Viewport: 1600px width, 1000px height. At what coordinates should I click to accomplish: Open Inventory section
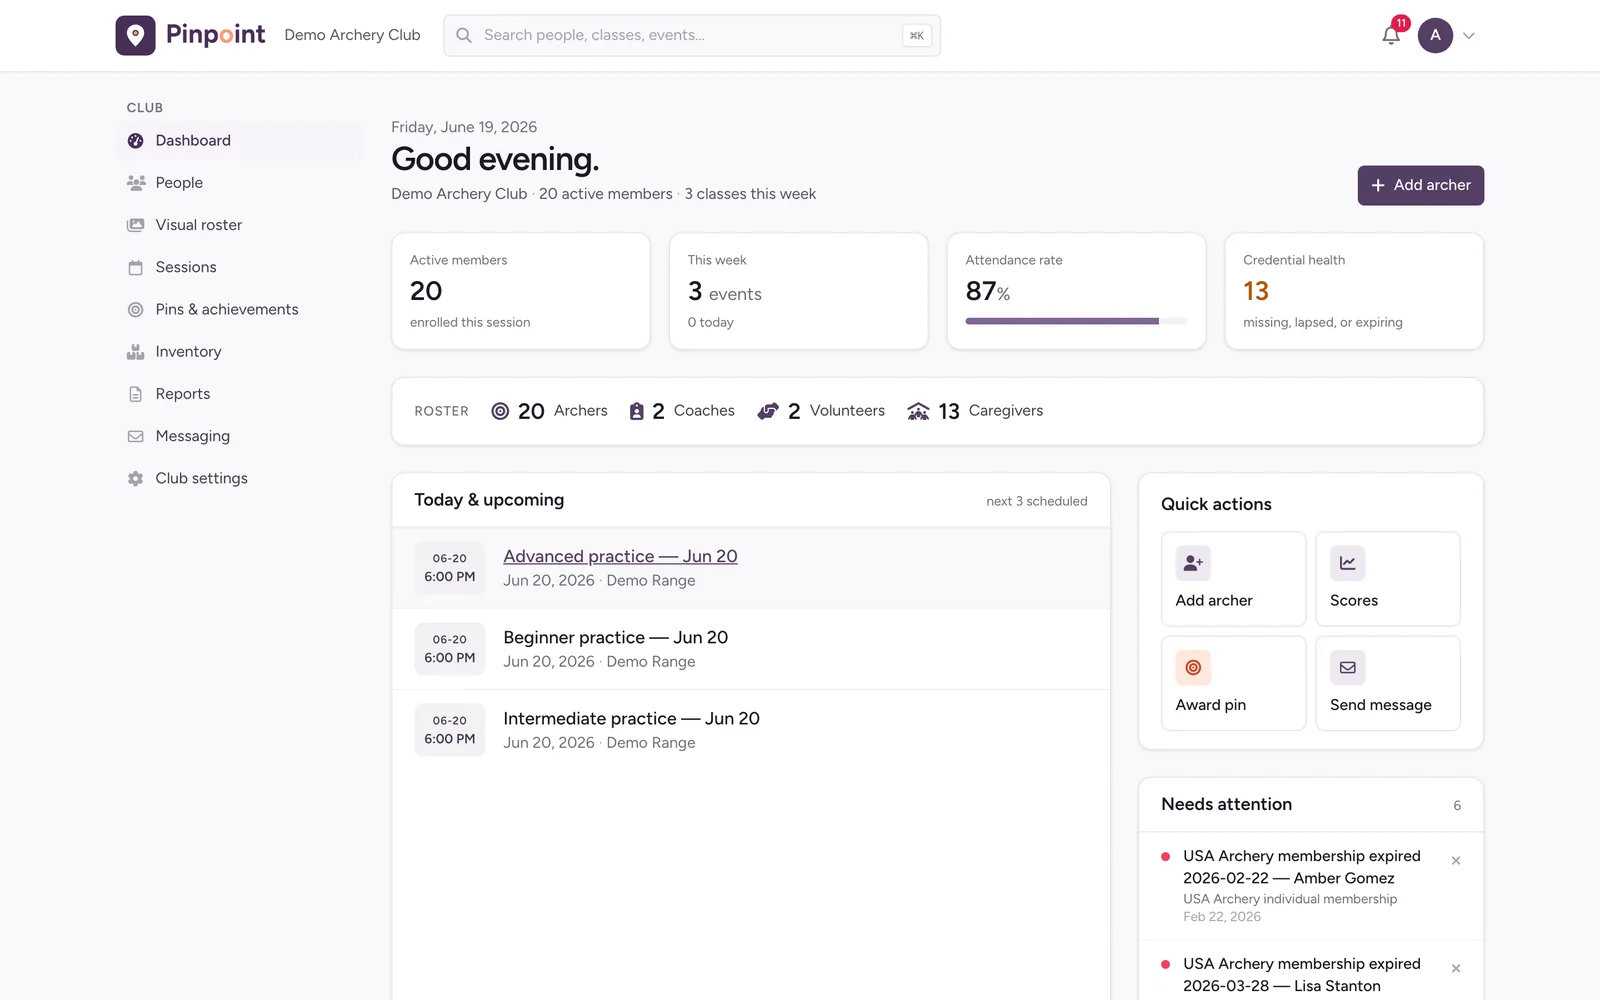[240, 352]
